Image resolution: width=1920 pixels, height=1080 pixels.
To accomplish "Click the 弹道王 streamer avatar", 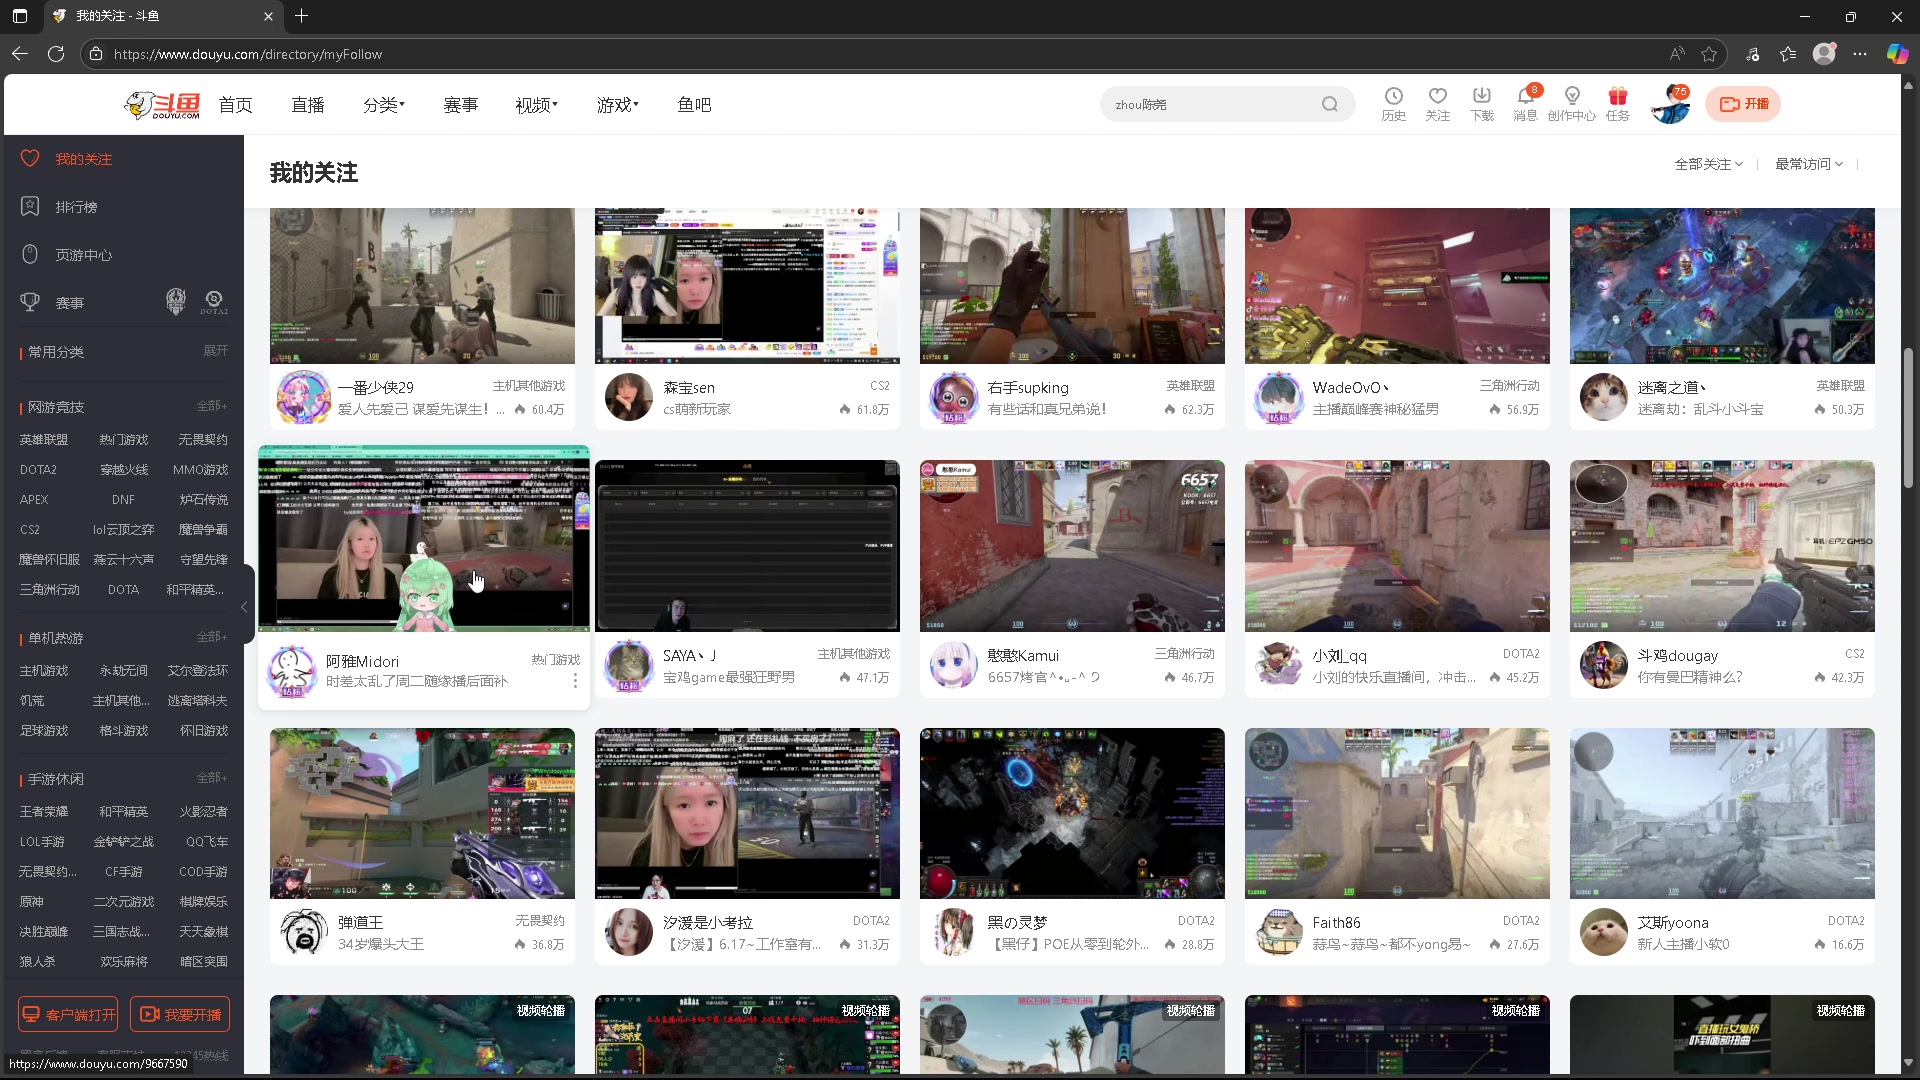I will click(304, 932).
